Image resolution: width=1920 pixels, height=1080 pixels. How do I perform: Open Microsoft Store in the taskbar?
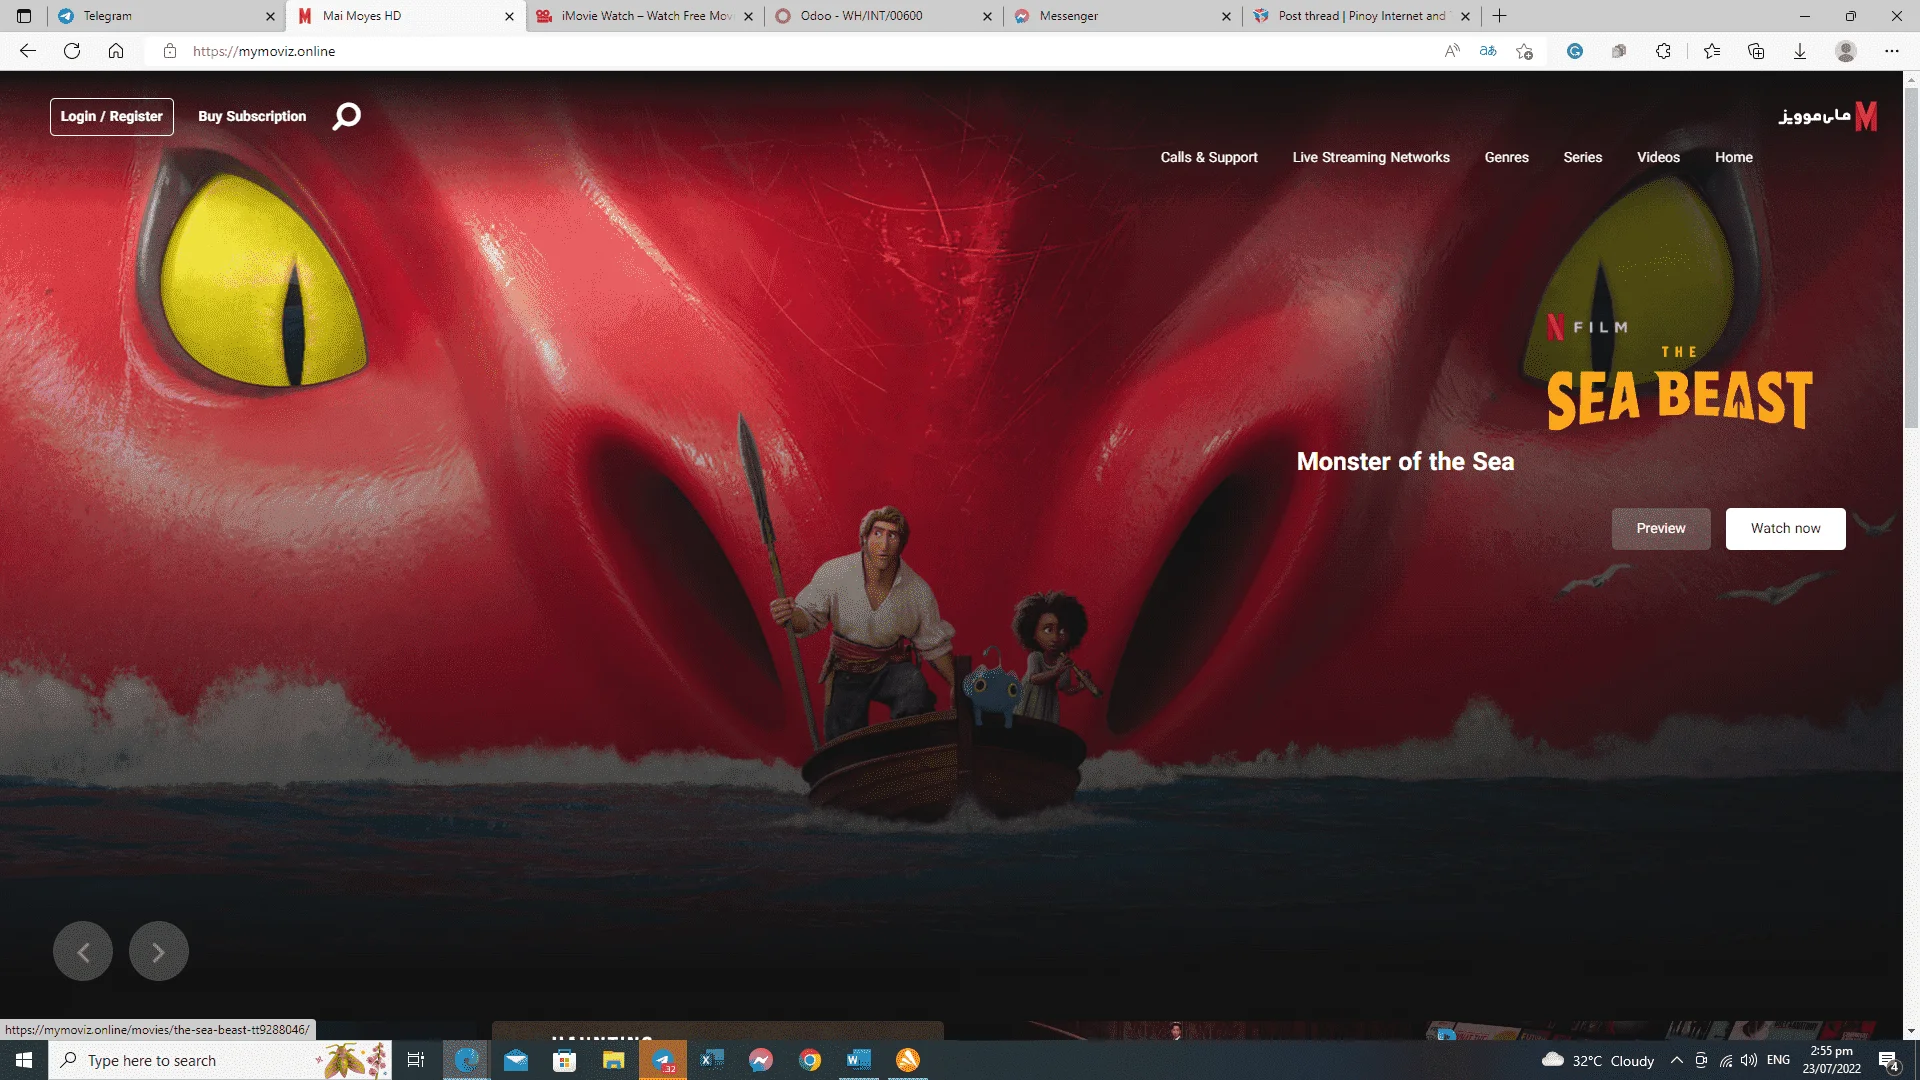click(565, 1060)
